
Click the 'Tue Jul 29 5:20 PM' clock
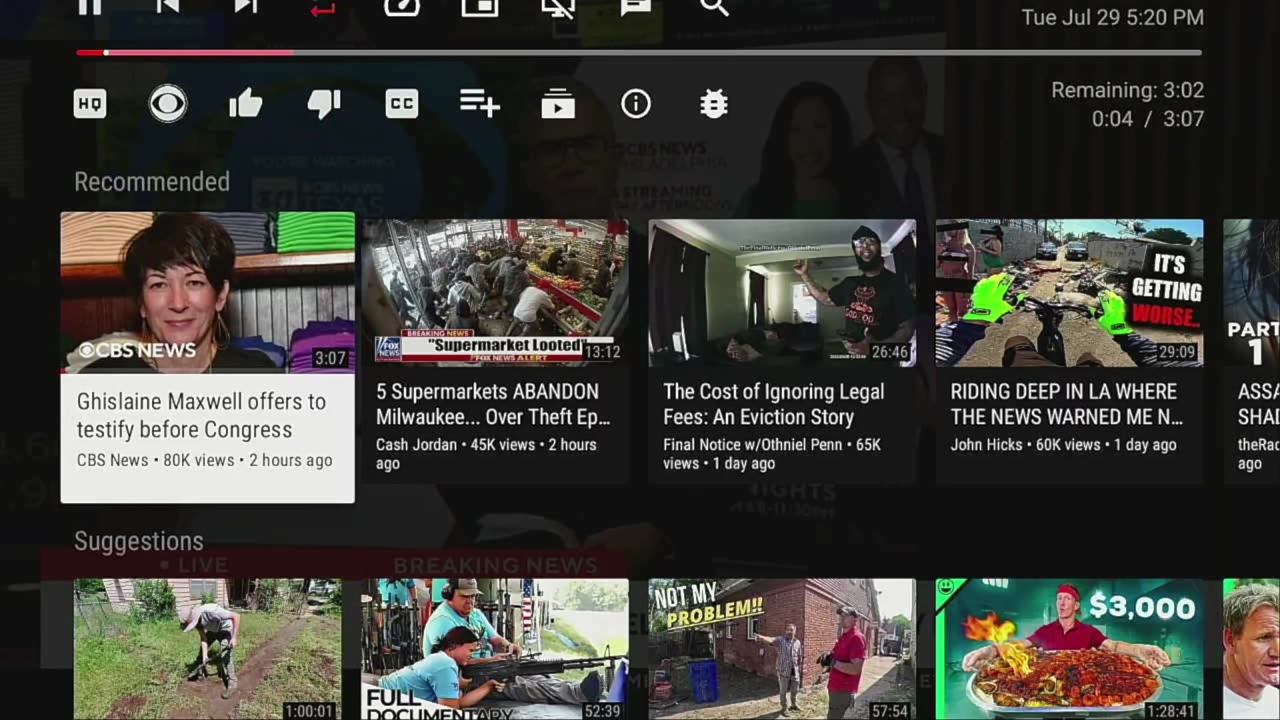tap(1112, 17)
